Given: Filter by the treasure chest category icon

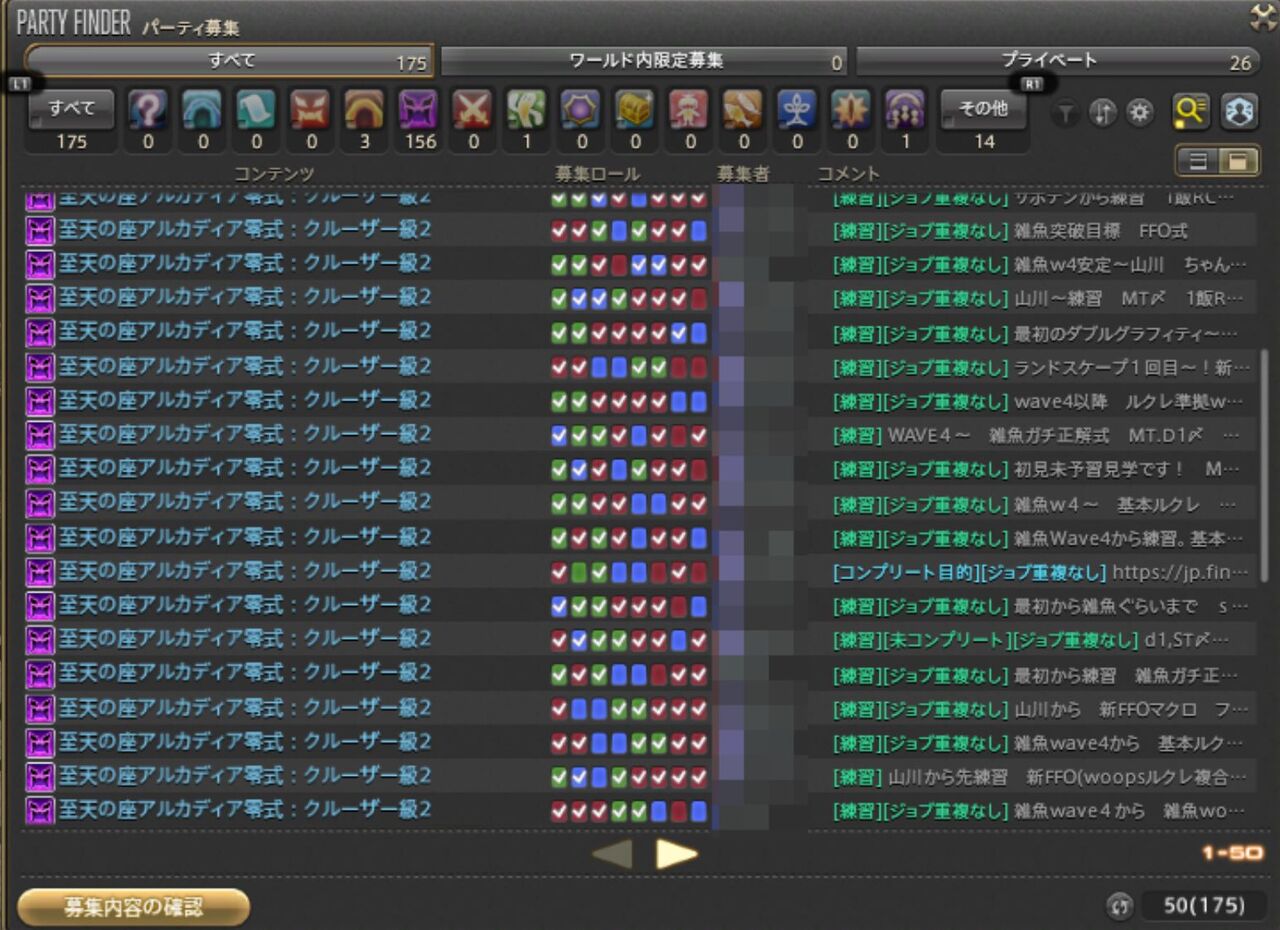Looking at the screenshot, I should coord(634,110).
